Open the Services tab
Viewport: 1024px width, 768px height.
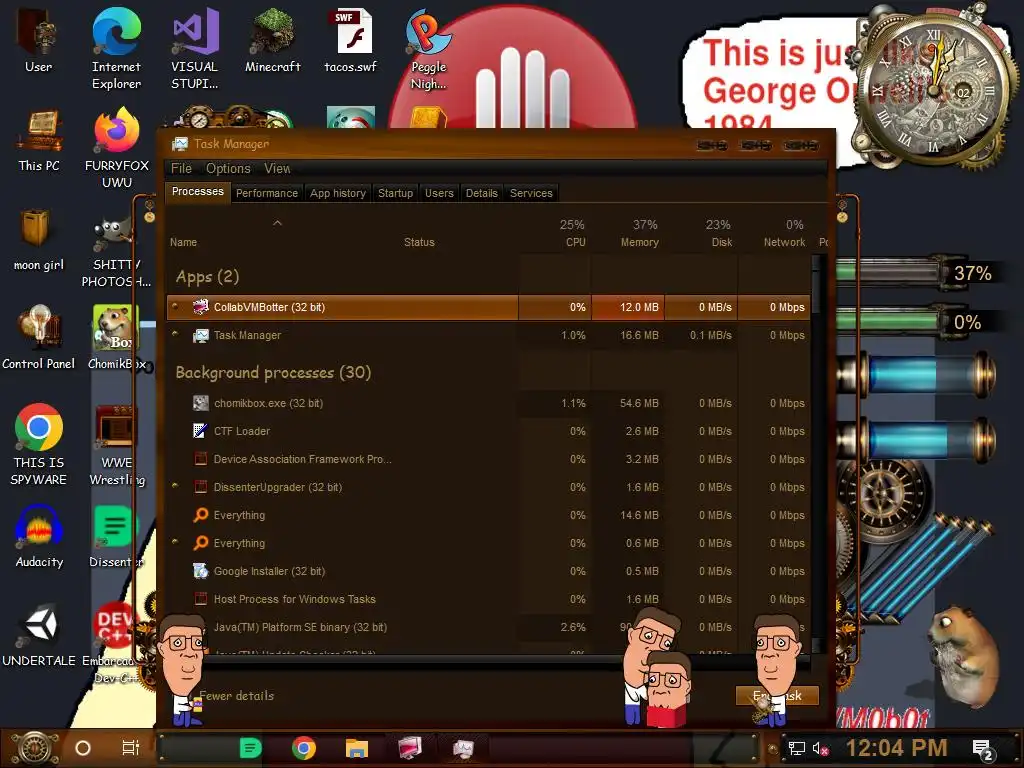tap(531, 193)
